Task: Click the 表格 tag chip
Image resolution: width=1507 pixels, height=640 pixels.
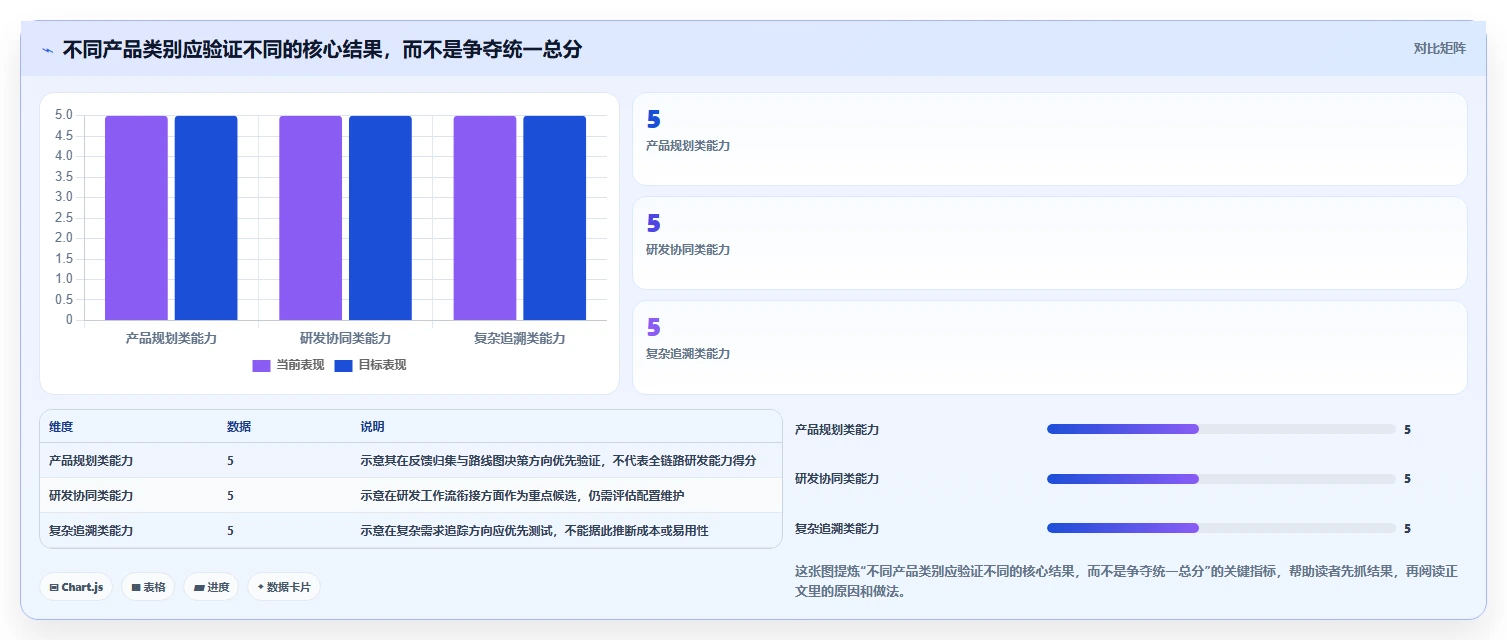Action: (148, 587)
